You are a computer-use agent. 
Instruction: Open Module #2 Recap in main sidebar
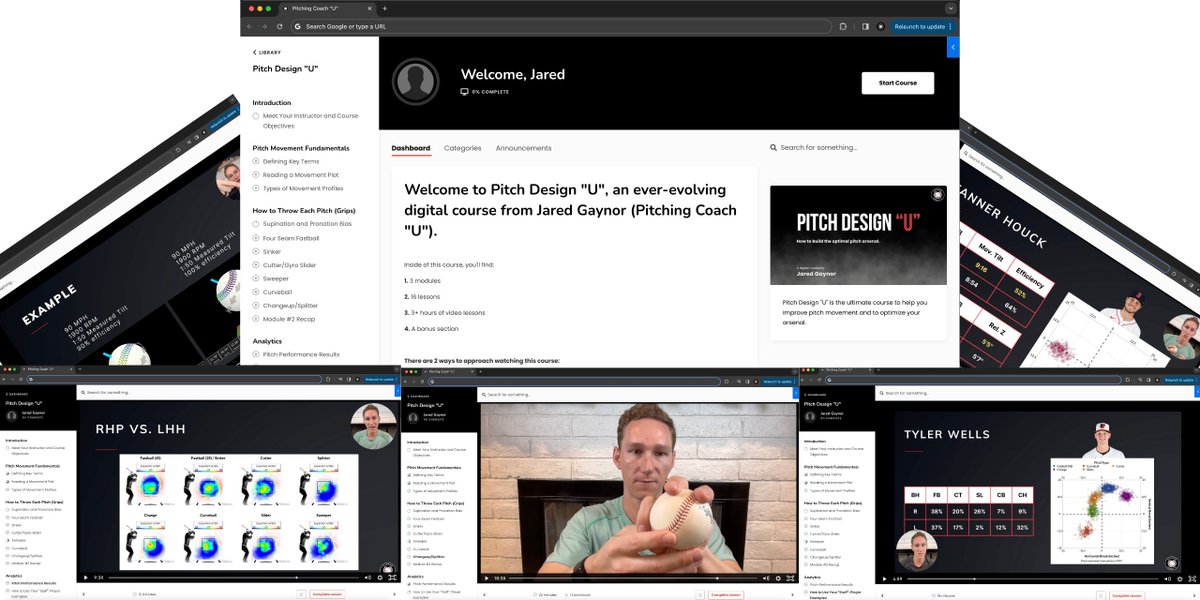(288, 319)
